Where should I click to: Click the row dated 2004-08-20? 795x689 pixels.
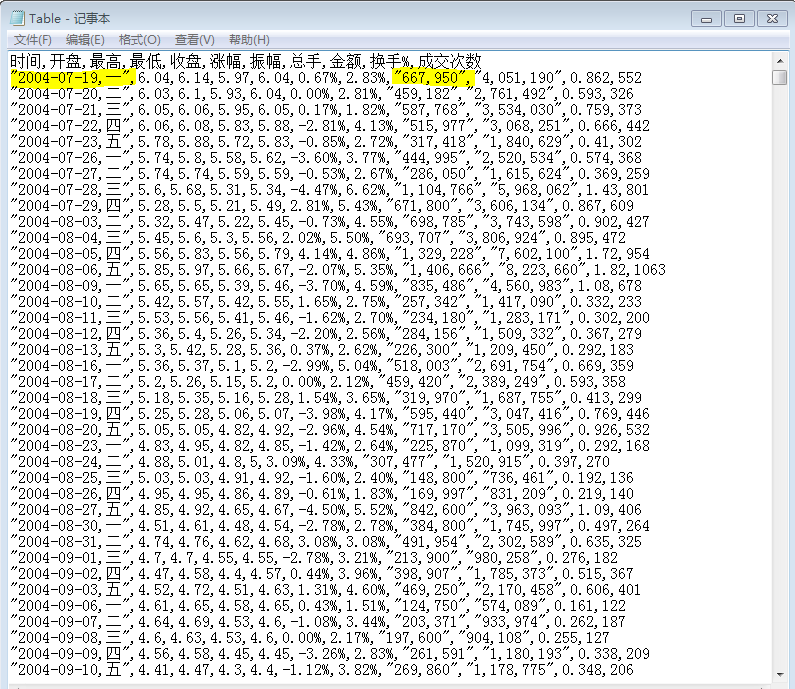point(330,430)
